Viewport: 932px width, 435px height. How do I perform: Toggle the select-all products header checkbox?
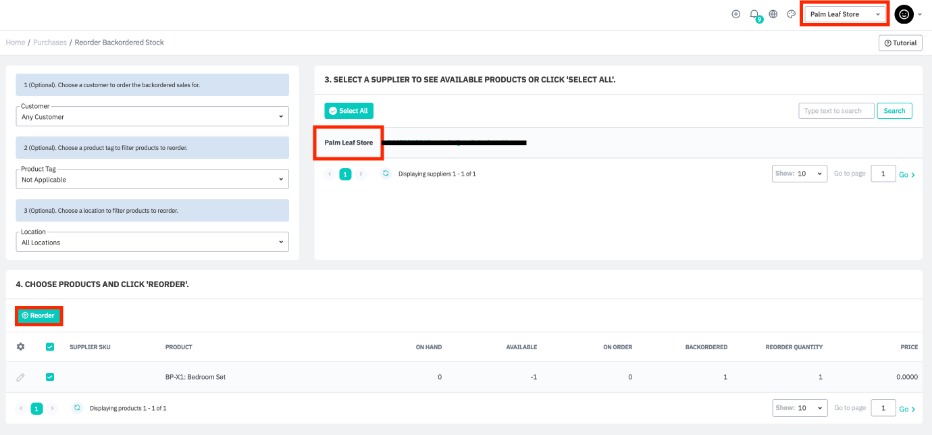point(50,347)
